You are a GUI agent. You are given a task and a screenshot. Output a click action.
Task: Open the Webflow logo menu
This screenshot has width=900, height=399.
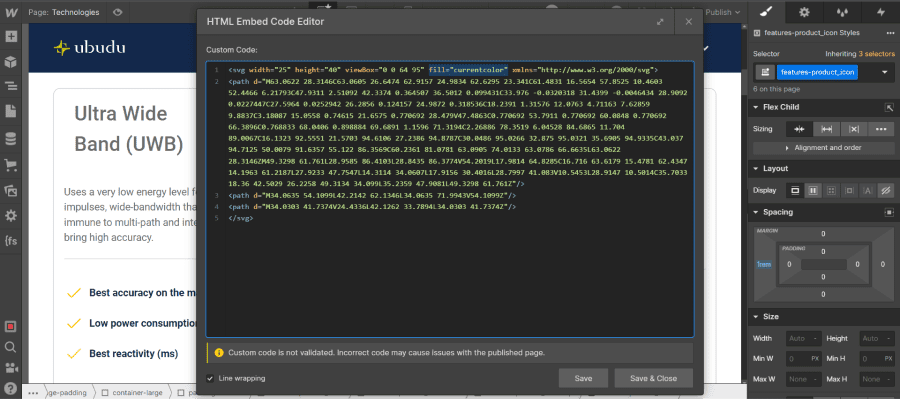(x=11, y=11)
